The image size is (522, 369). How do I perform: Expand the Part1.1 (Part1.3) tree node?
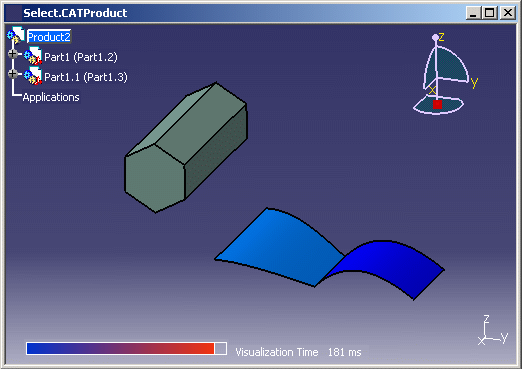pos(13,74)
